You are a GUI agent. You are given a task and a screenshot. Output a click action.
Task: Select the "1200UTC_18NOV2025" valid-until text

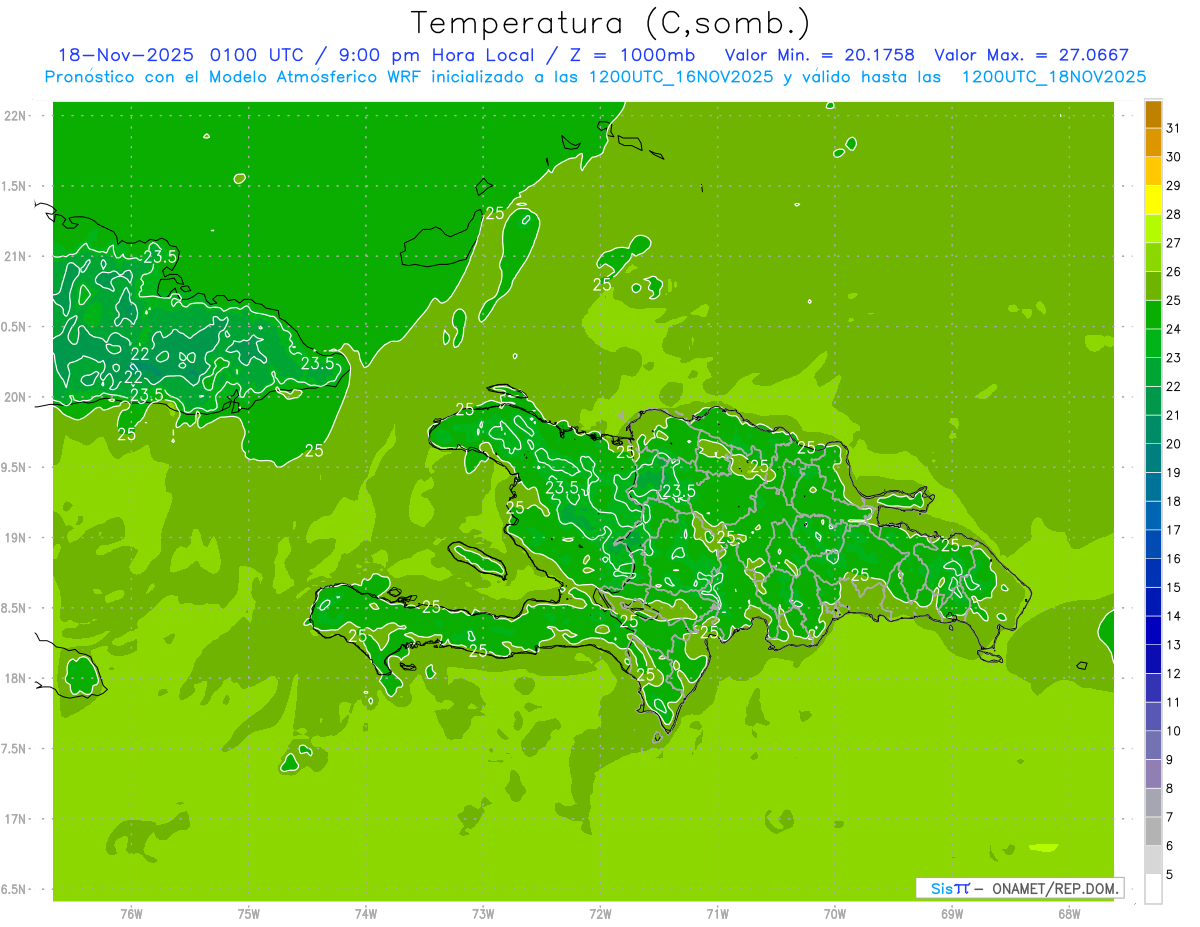pos(1053,77)
